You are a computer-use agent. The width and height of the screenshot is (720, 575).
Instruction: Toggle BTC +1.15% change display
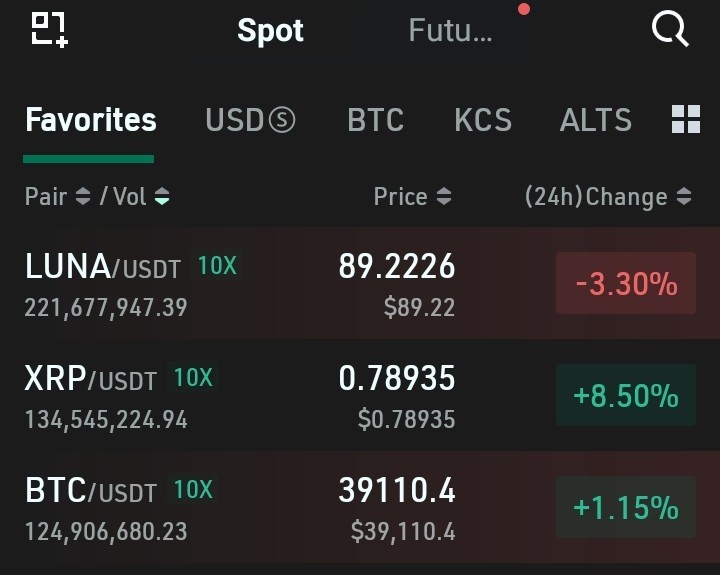[626, 507]
